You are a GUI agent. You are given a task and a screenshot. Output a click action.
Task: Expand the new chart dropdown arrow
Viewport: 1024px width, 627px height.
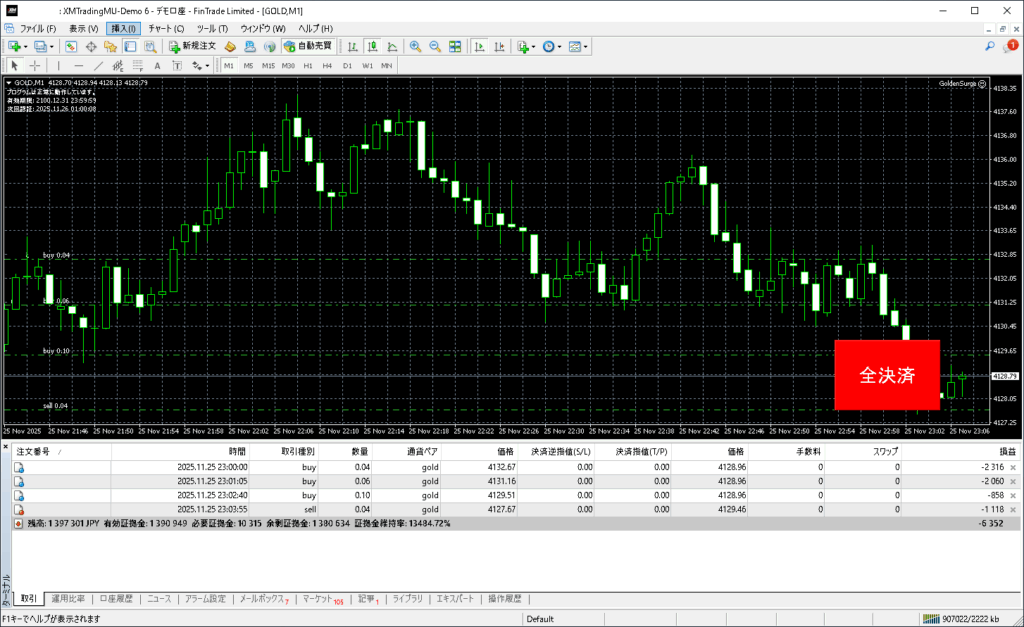coord(25,47)
